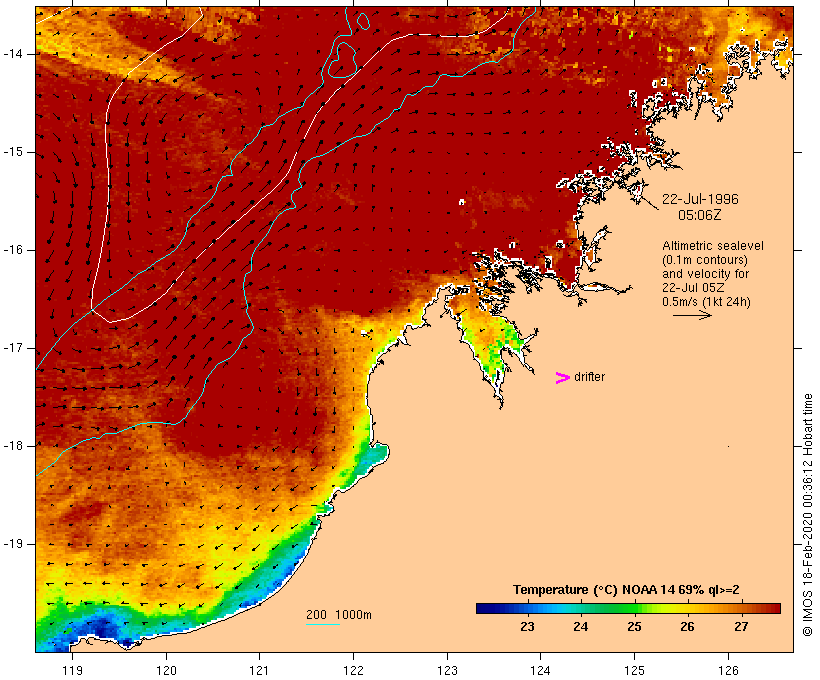Click the dark blue end of the temperature colorbar
This screenshot has height=680, width=820.
click(484, 608)
